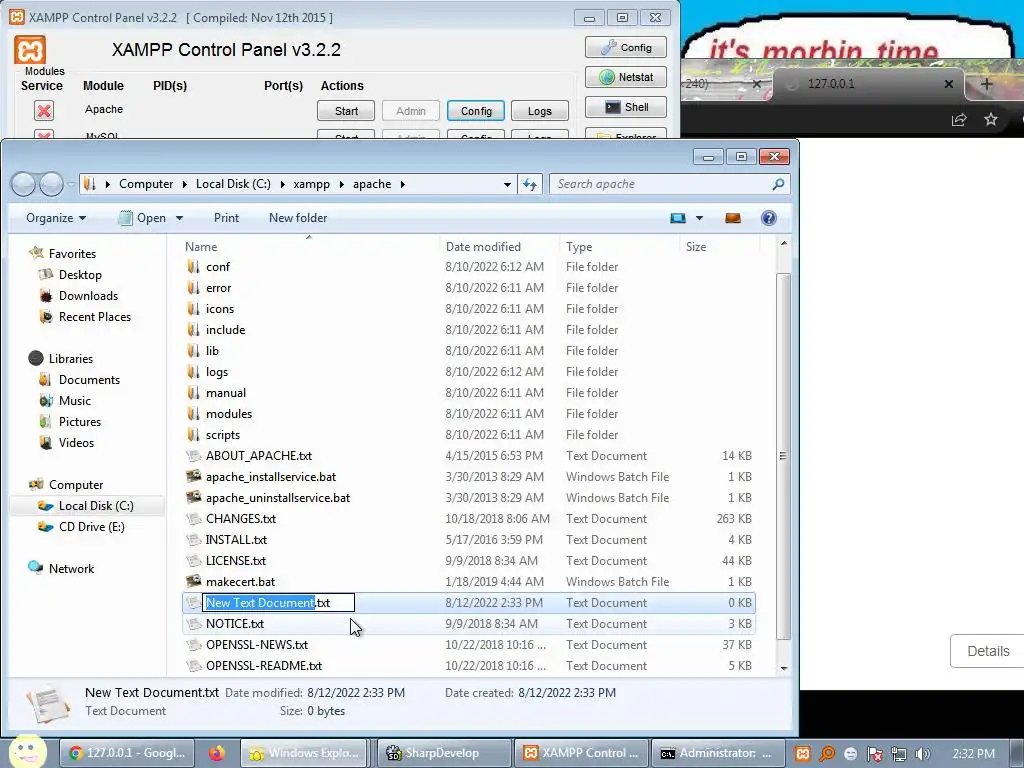
Task: Open Firefox from the taskbar
Action: [217, 754]
